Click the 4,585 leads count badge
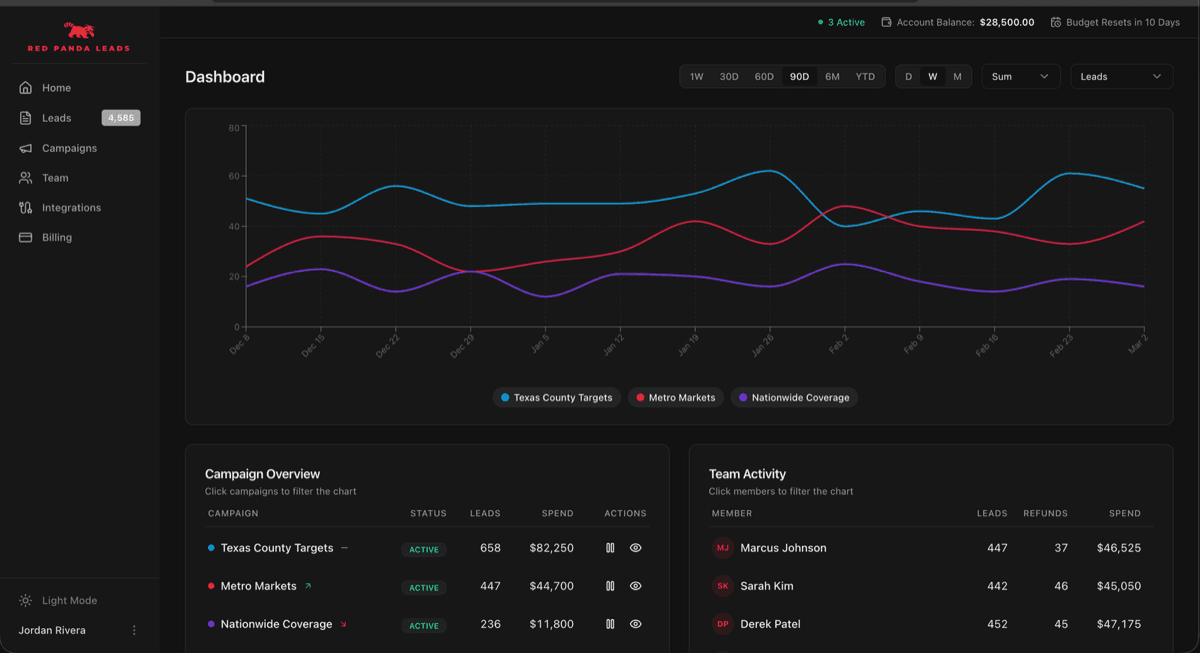Viewport: 1200px width, 653px height. (120, 117)
